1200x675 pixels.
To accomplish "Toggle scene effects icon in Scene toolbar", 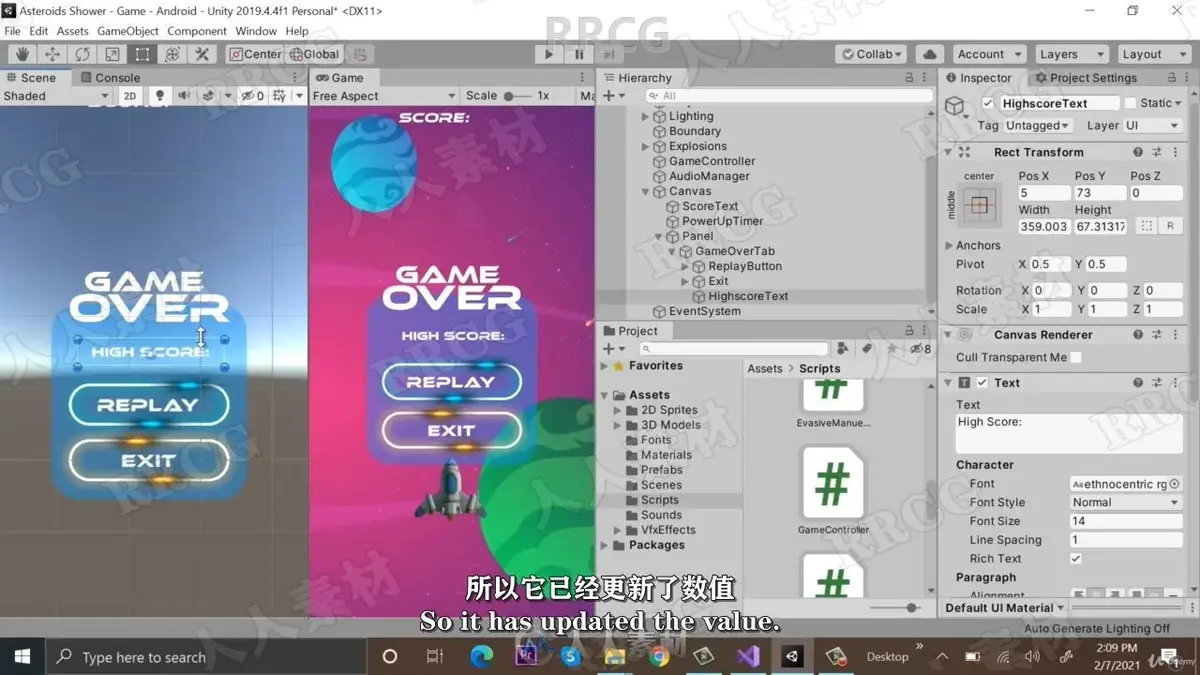I will 208,96.
